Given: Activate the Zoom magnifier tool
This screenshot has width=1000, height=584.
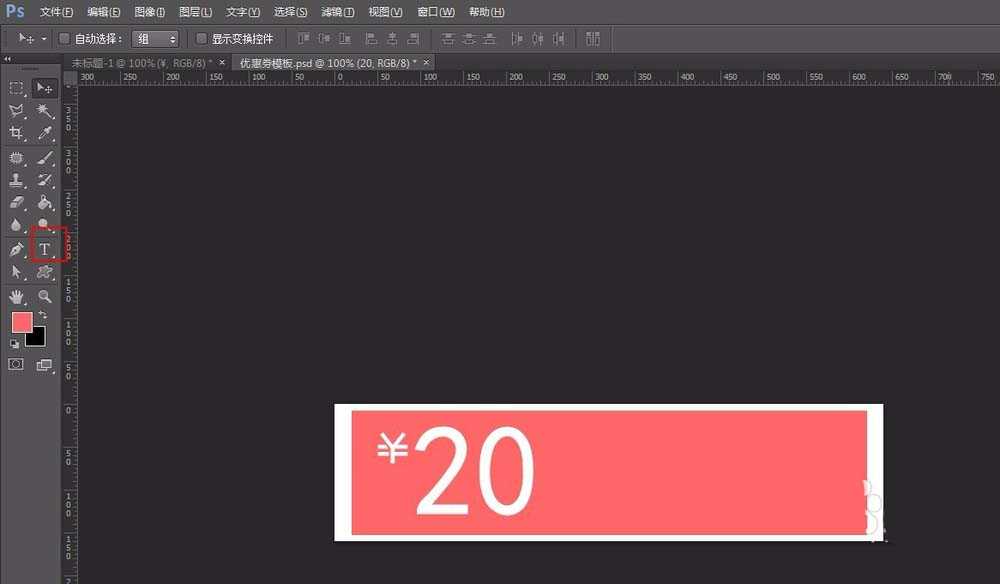Looking at the screenshot, I should (x=45, y=297).
